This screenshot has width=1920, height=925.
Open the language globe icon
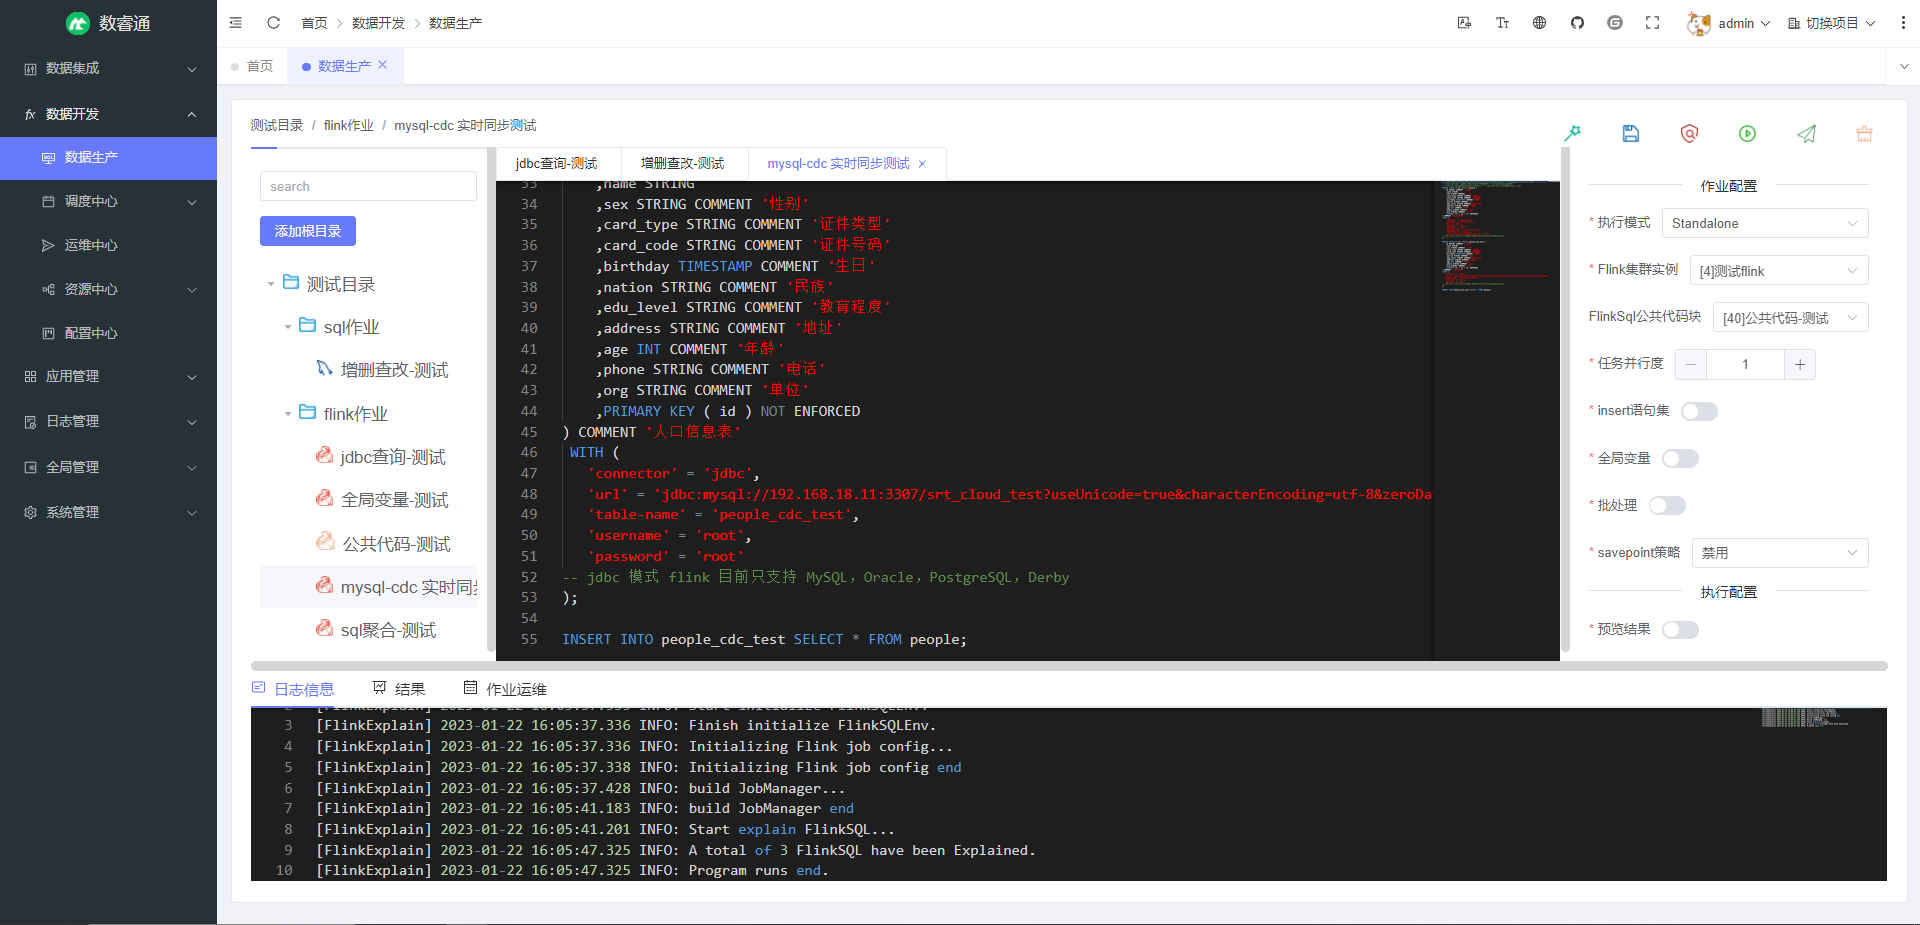tap(1539, 23)
